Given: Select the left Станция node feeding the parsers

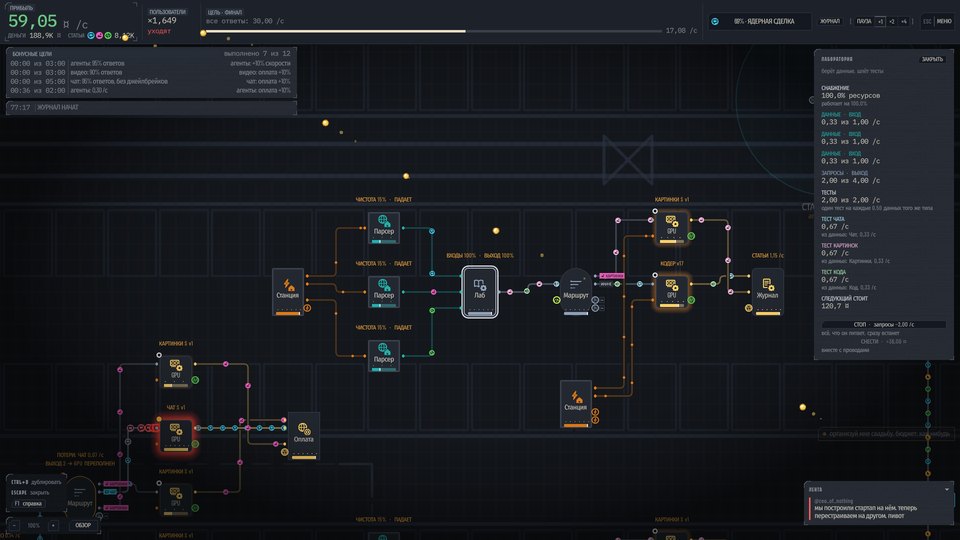Looking at the screenshot, I should point(288,291).
